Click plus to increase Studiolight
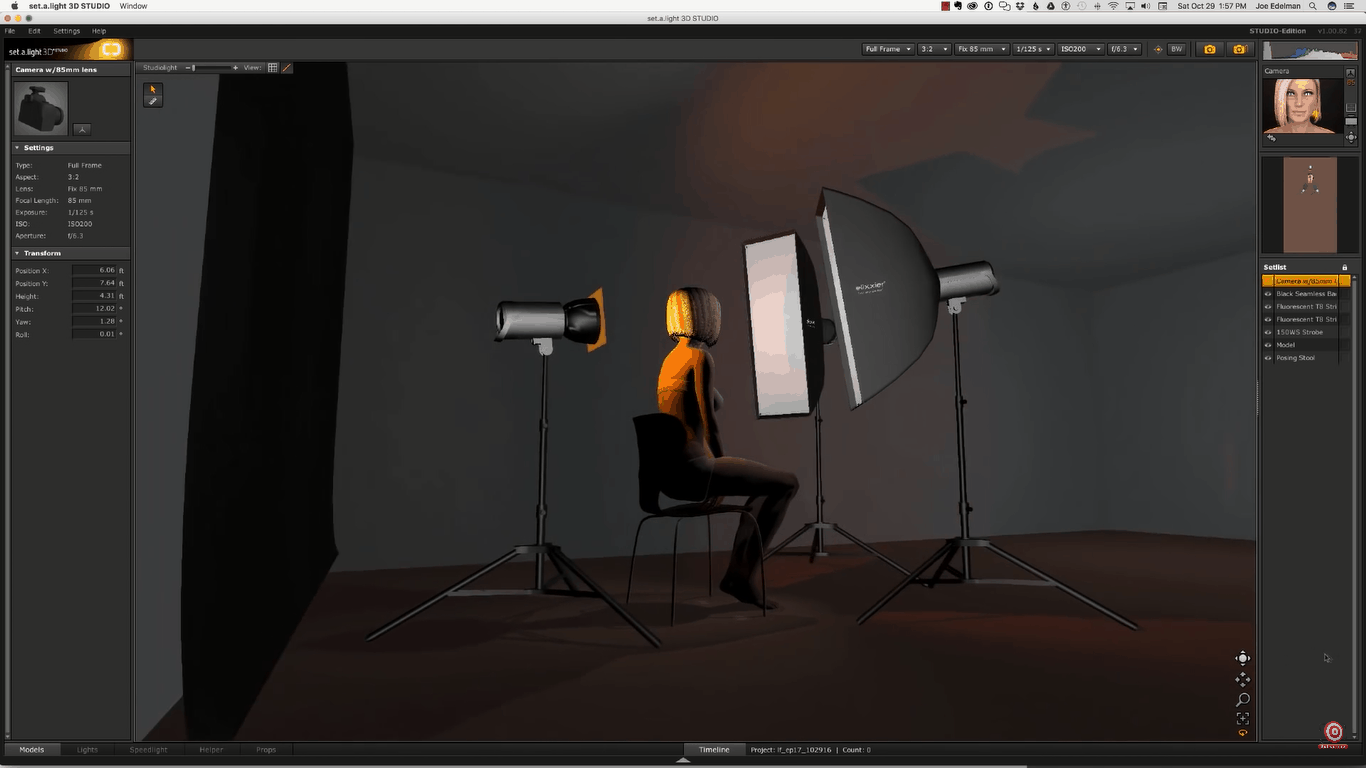1366x768 pixels. point(235,68)
